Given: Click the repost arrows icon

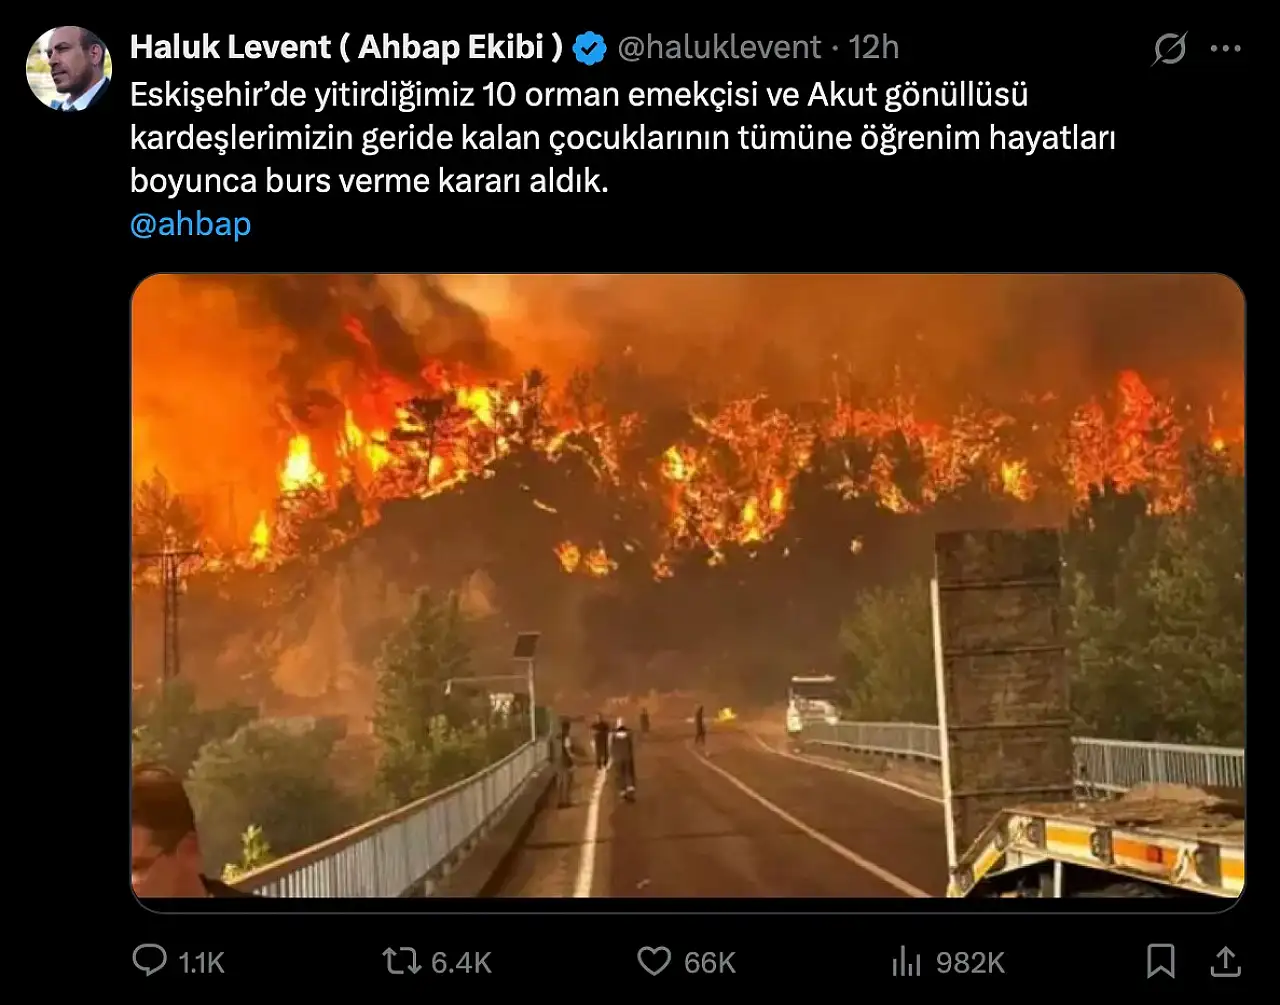Looking at the screenshot, I should tap(402, 961).
